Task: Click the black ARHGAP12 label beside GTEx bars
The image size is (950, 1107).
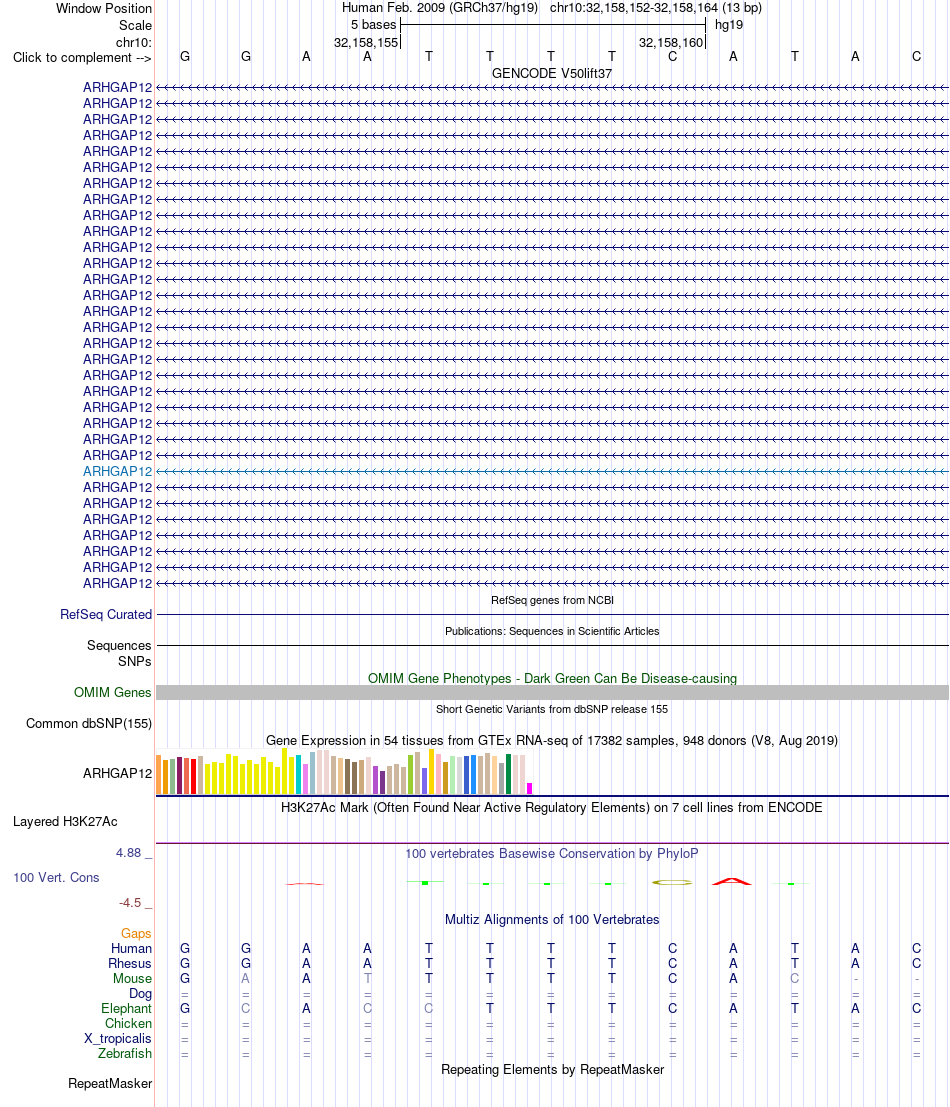Action: pyautogui.click(x=117, y=773)
